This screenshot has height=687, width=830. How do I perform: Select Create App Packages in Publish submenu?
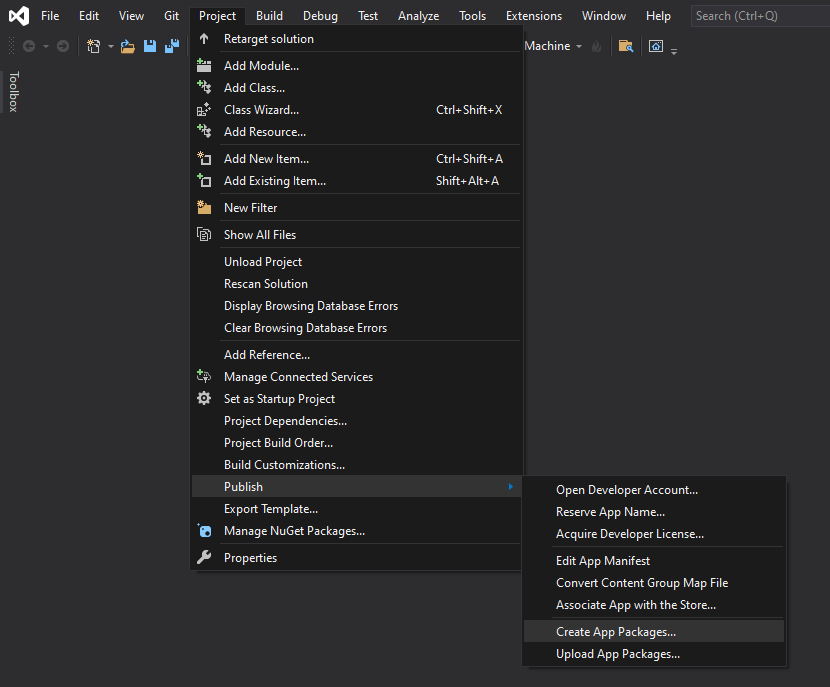[616, 632]
